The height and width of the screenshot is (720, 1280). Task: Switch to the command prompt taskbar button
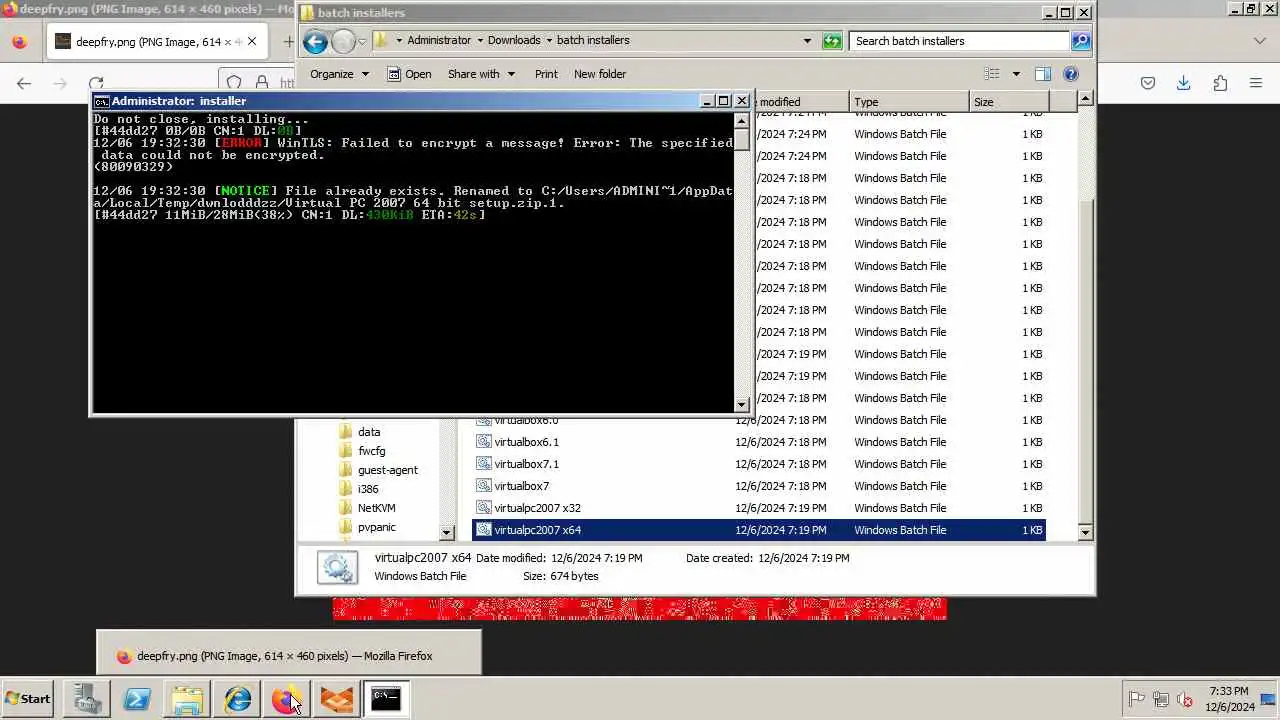(x=386, y=699)
